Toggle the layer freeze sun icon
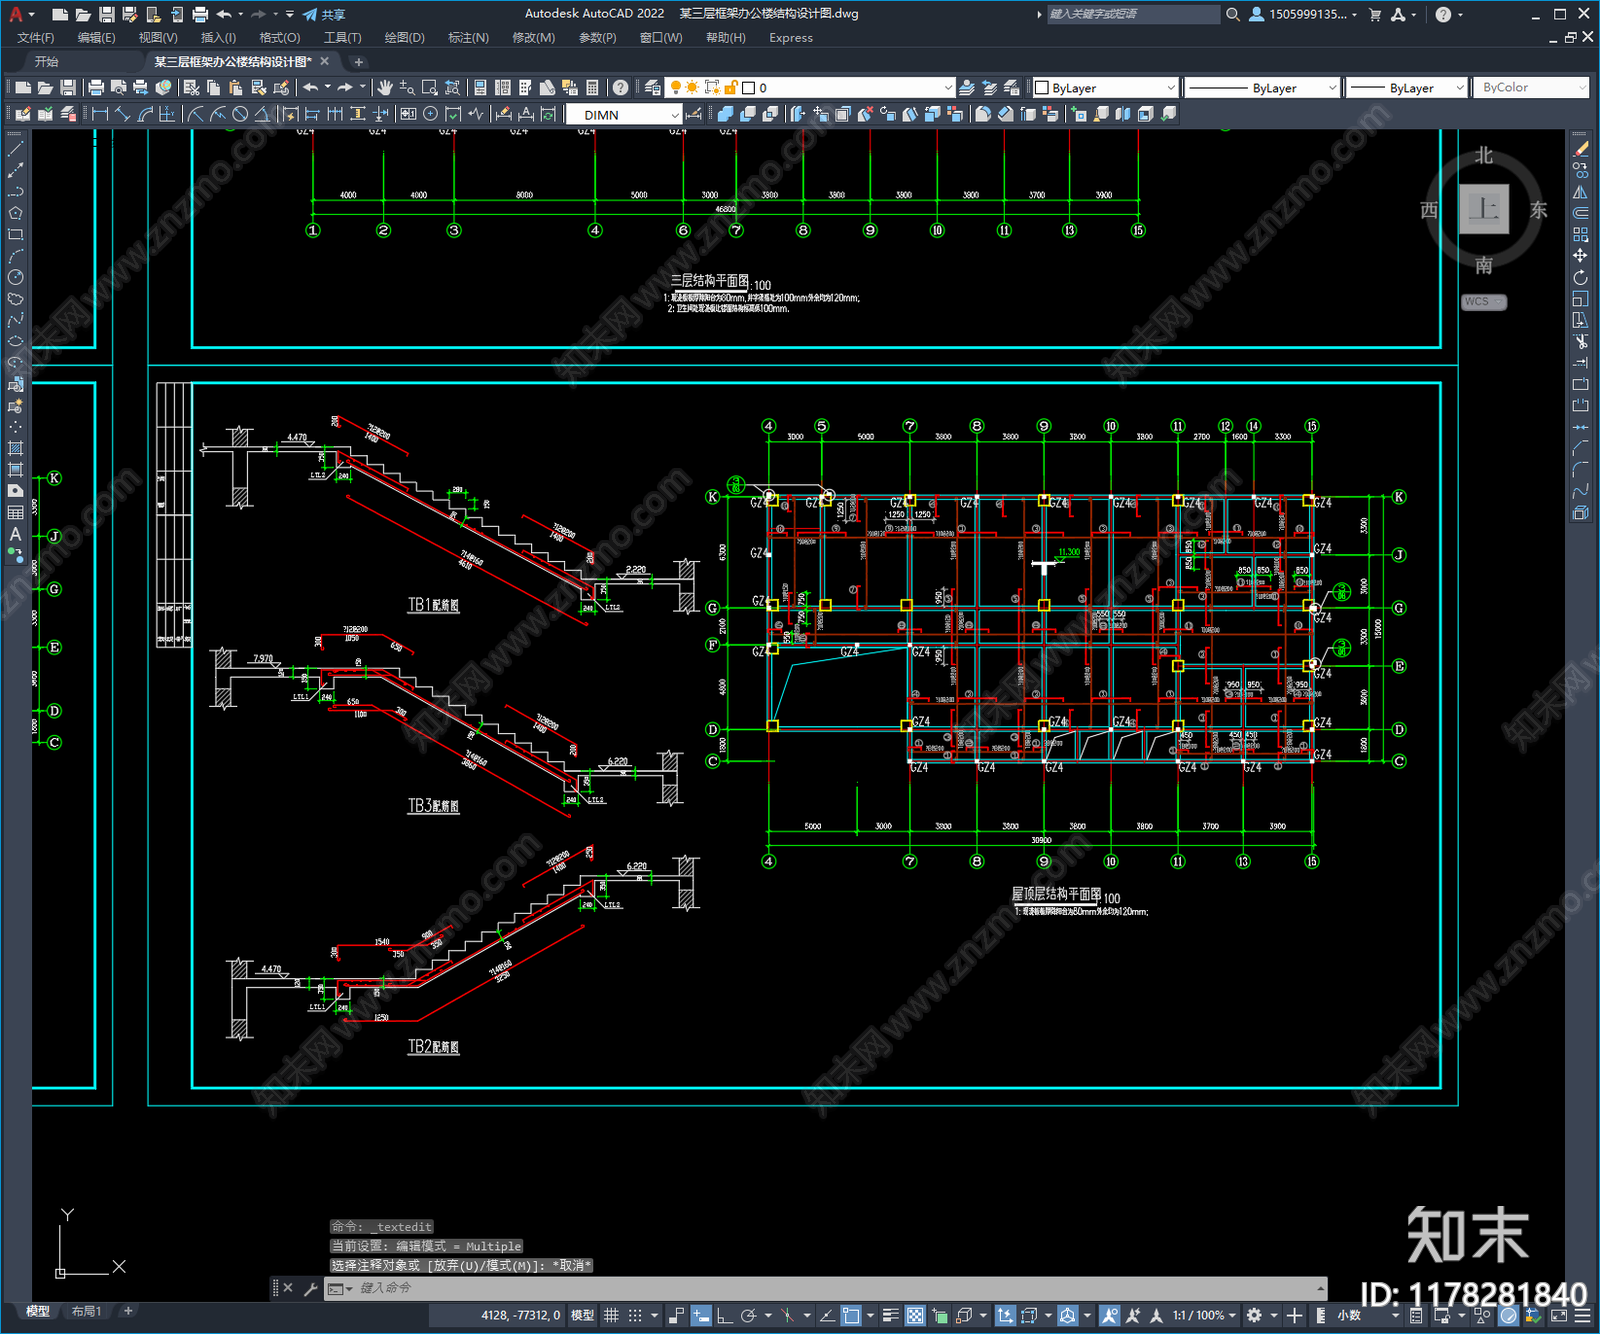This screenshot has height=1334, width=1600. pyautogui.click(x=692, y=88)
